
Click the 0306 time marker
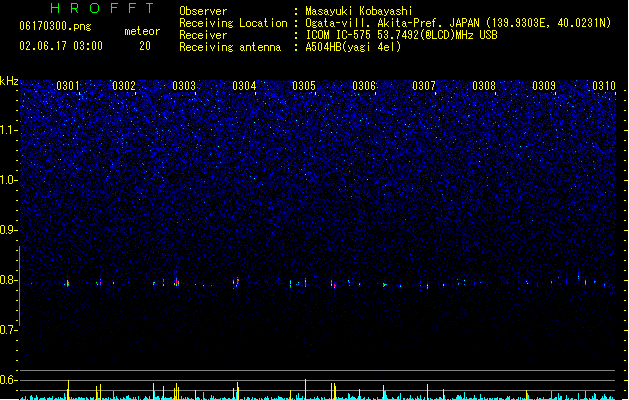click(364, 86)
